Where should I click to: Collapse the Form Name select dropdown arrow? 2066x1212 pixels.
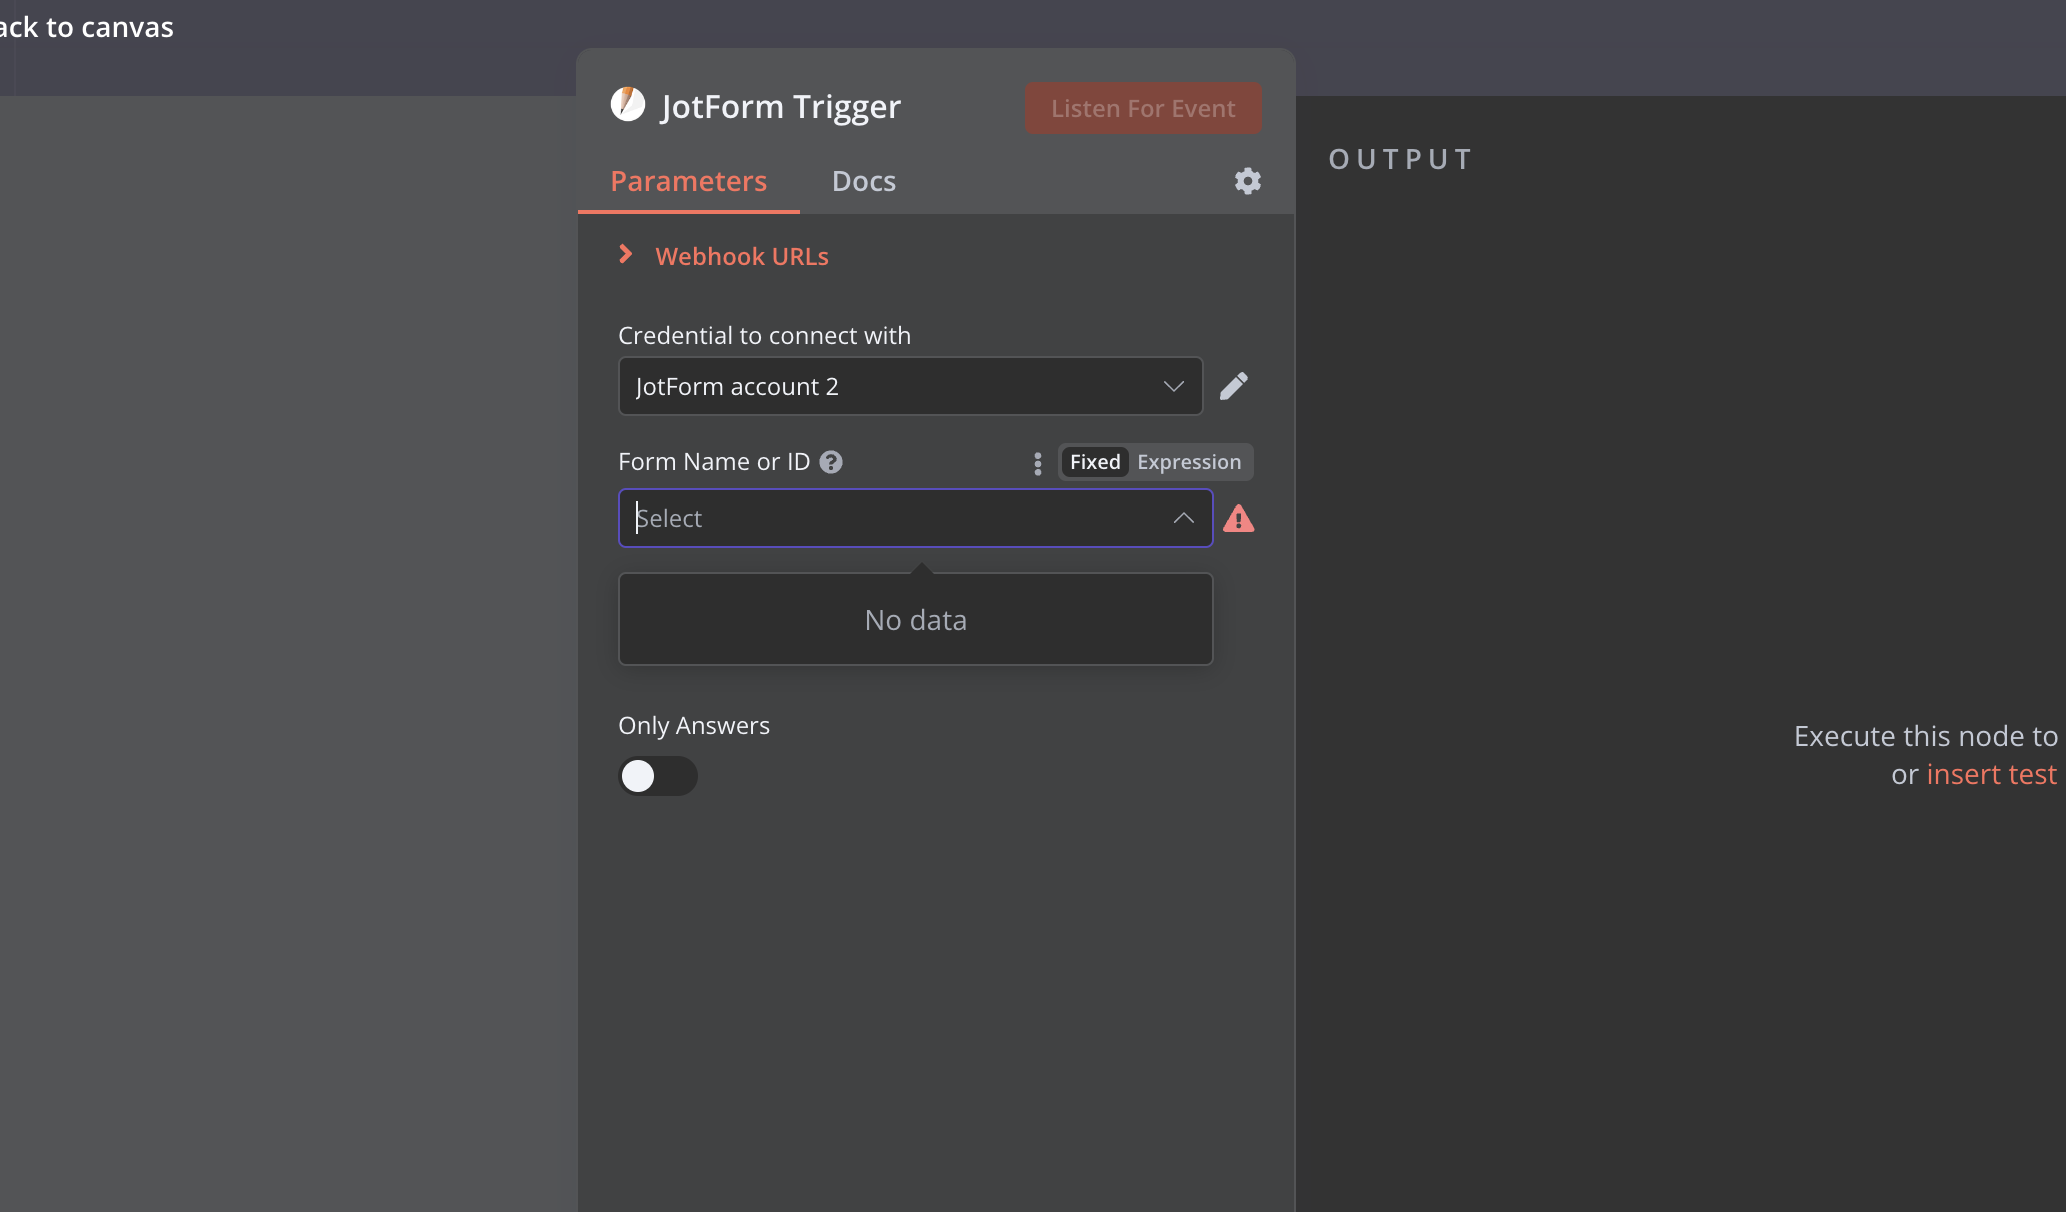pyautogui.click(x=1183, y=518)
